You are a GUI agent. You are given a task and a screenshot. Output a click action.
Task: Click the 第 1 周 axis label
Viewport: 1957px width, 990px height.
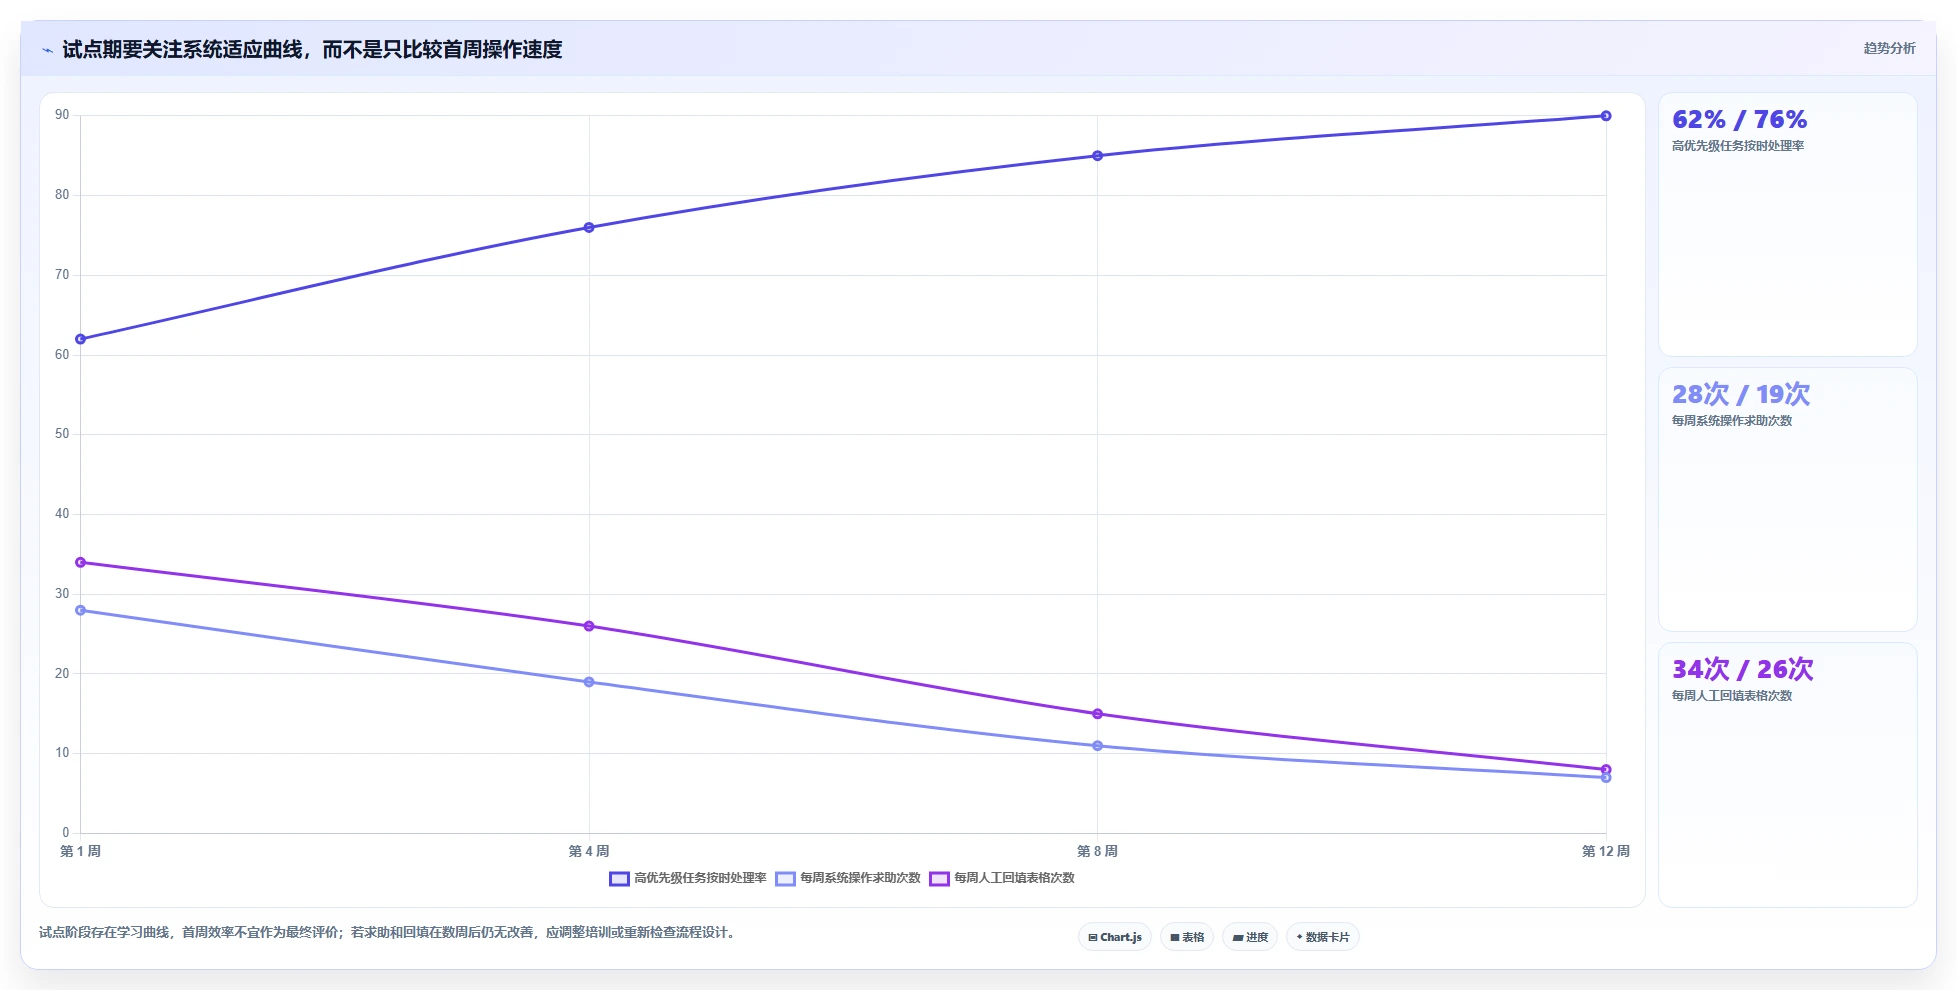click(81, 851)
